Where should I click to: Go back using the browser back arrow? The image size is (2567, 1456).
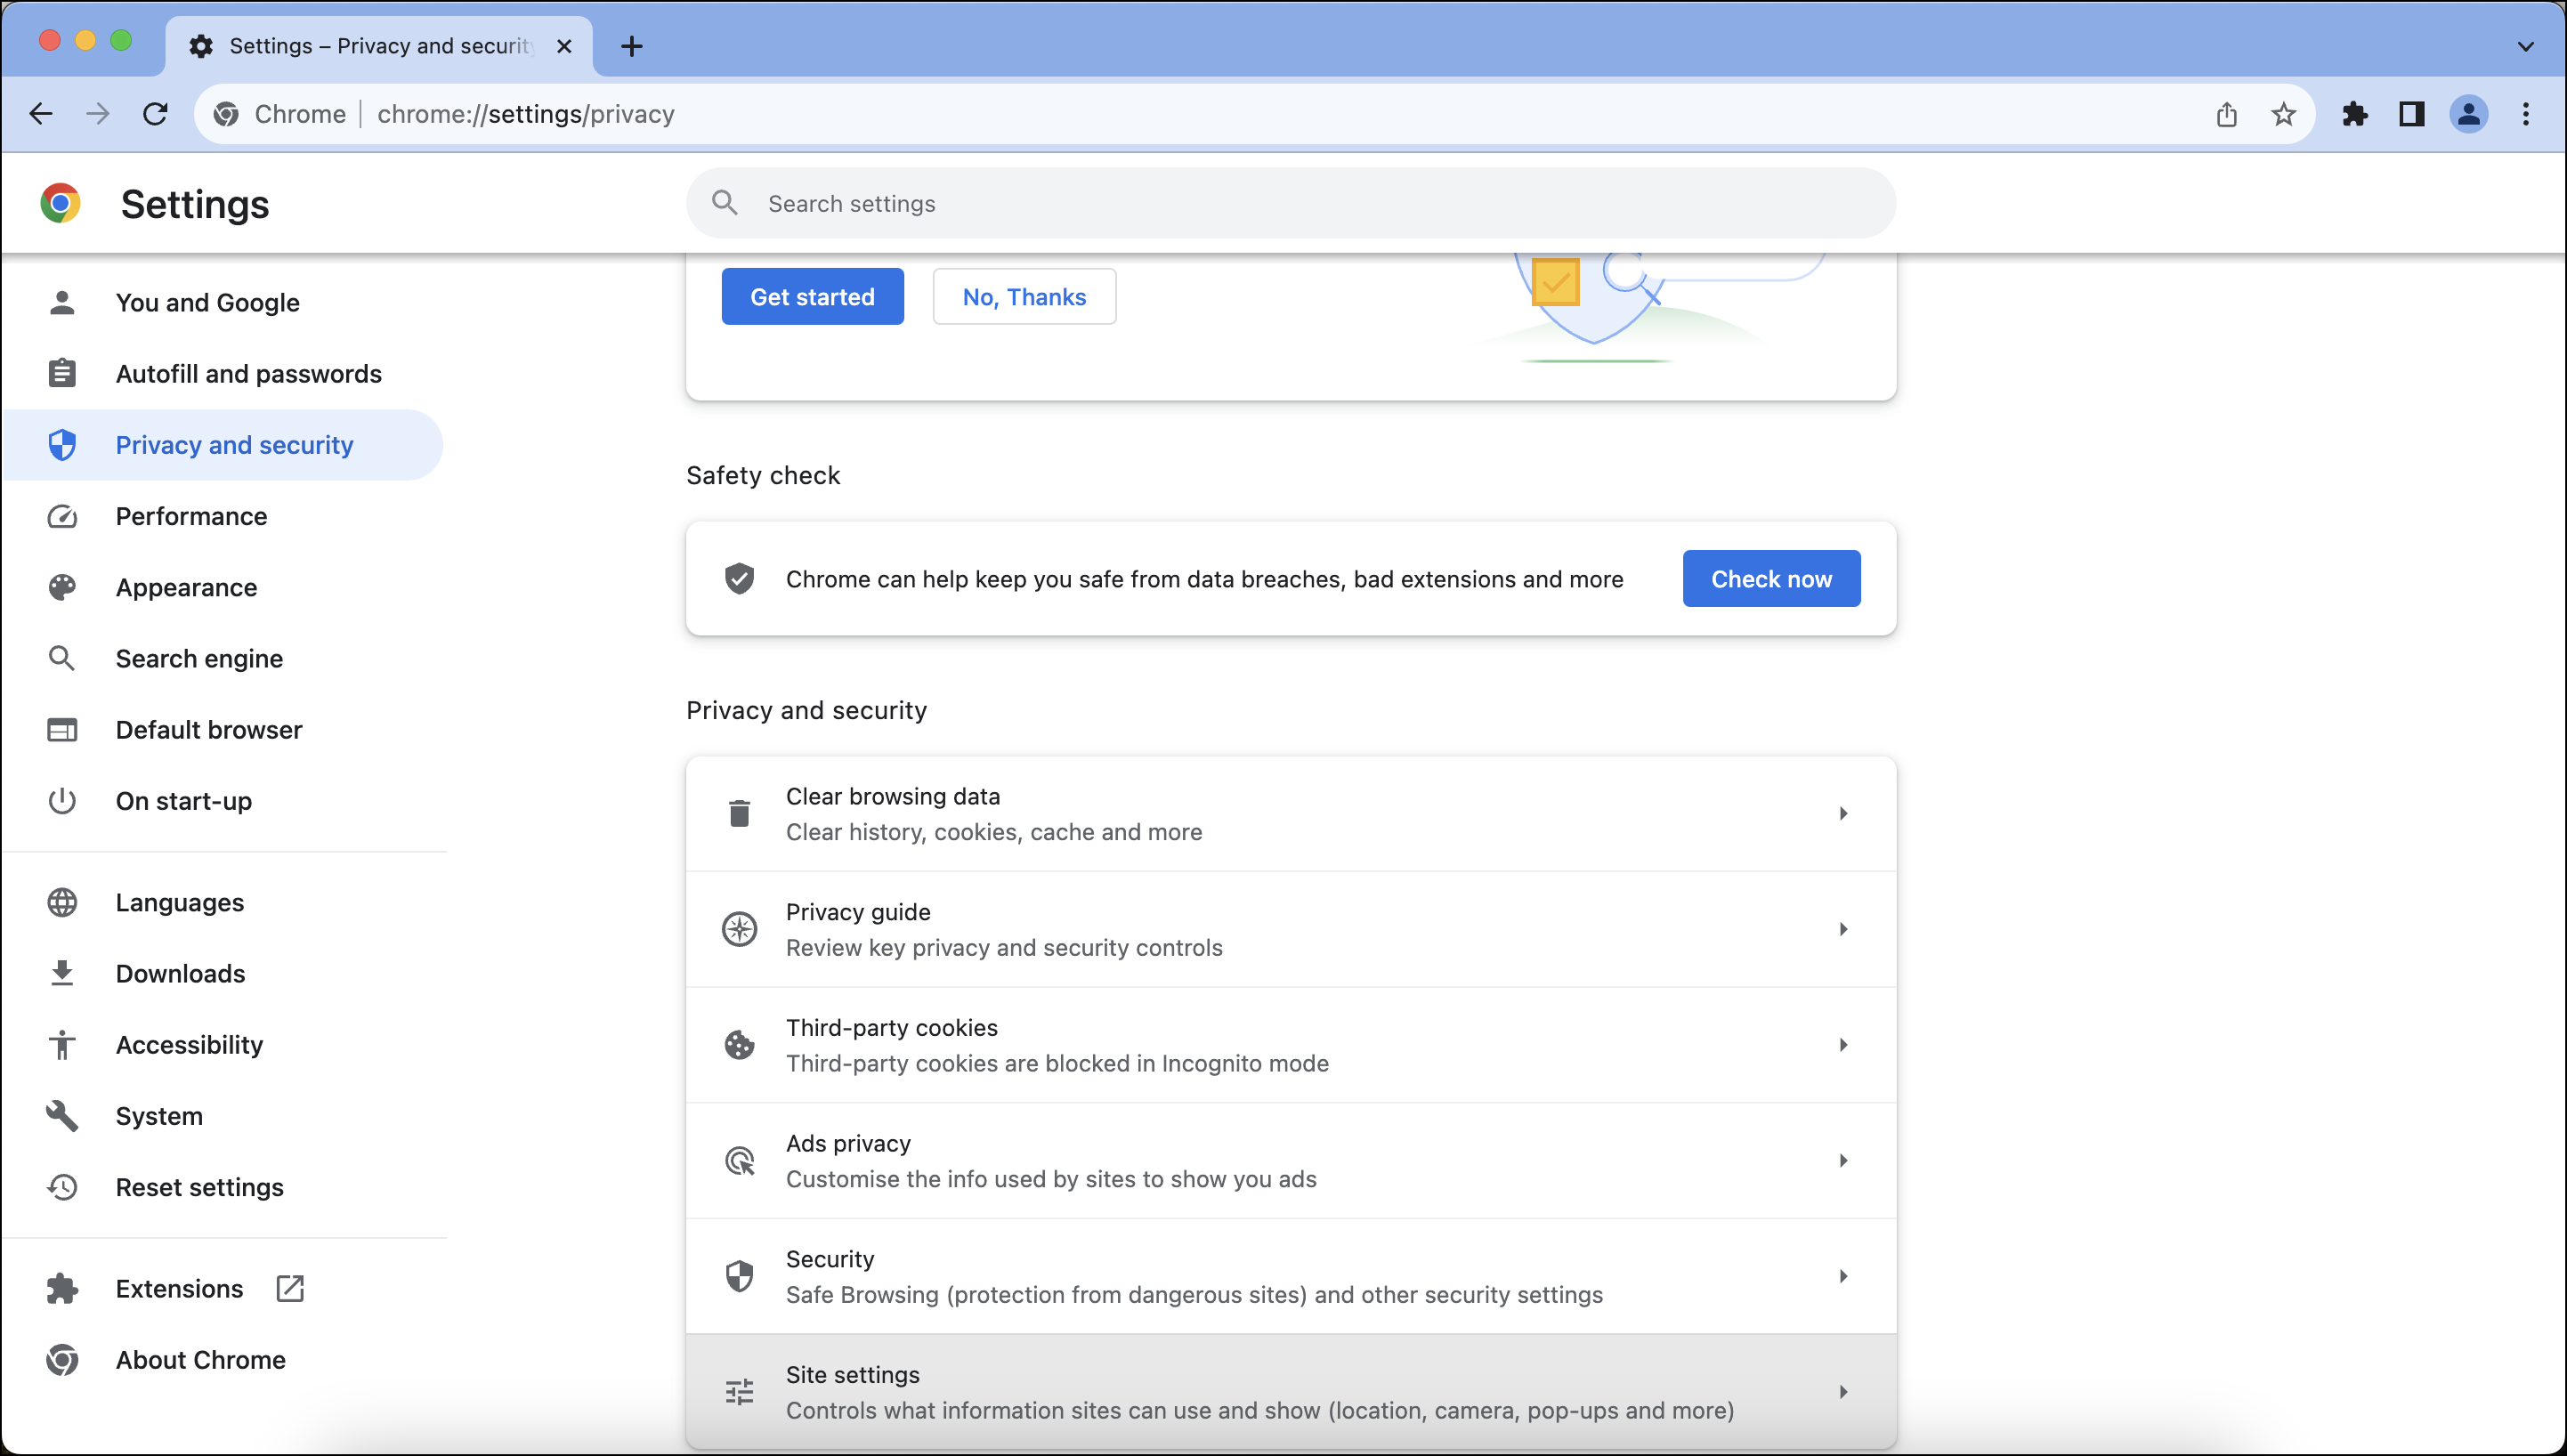click(x=41, y=114)
